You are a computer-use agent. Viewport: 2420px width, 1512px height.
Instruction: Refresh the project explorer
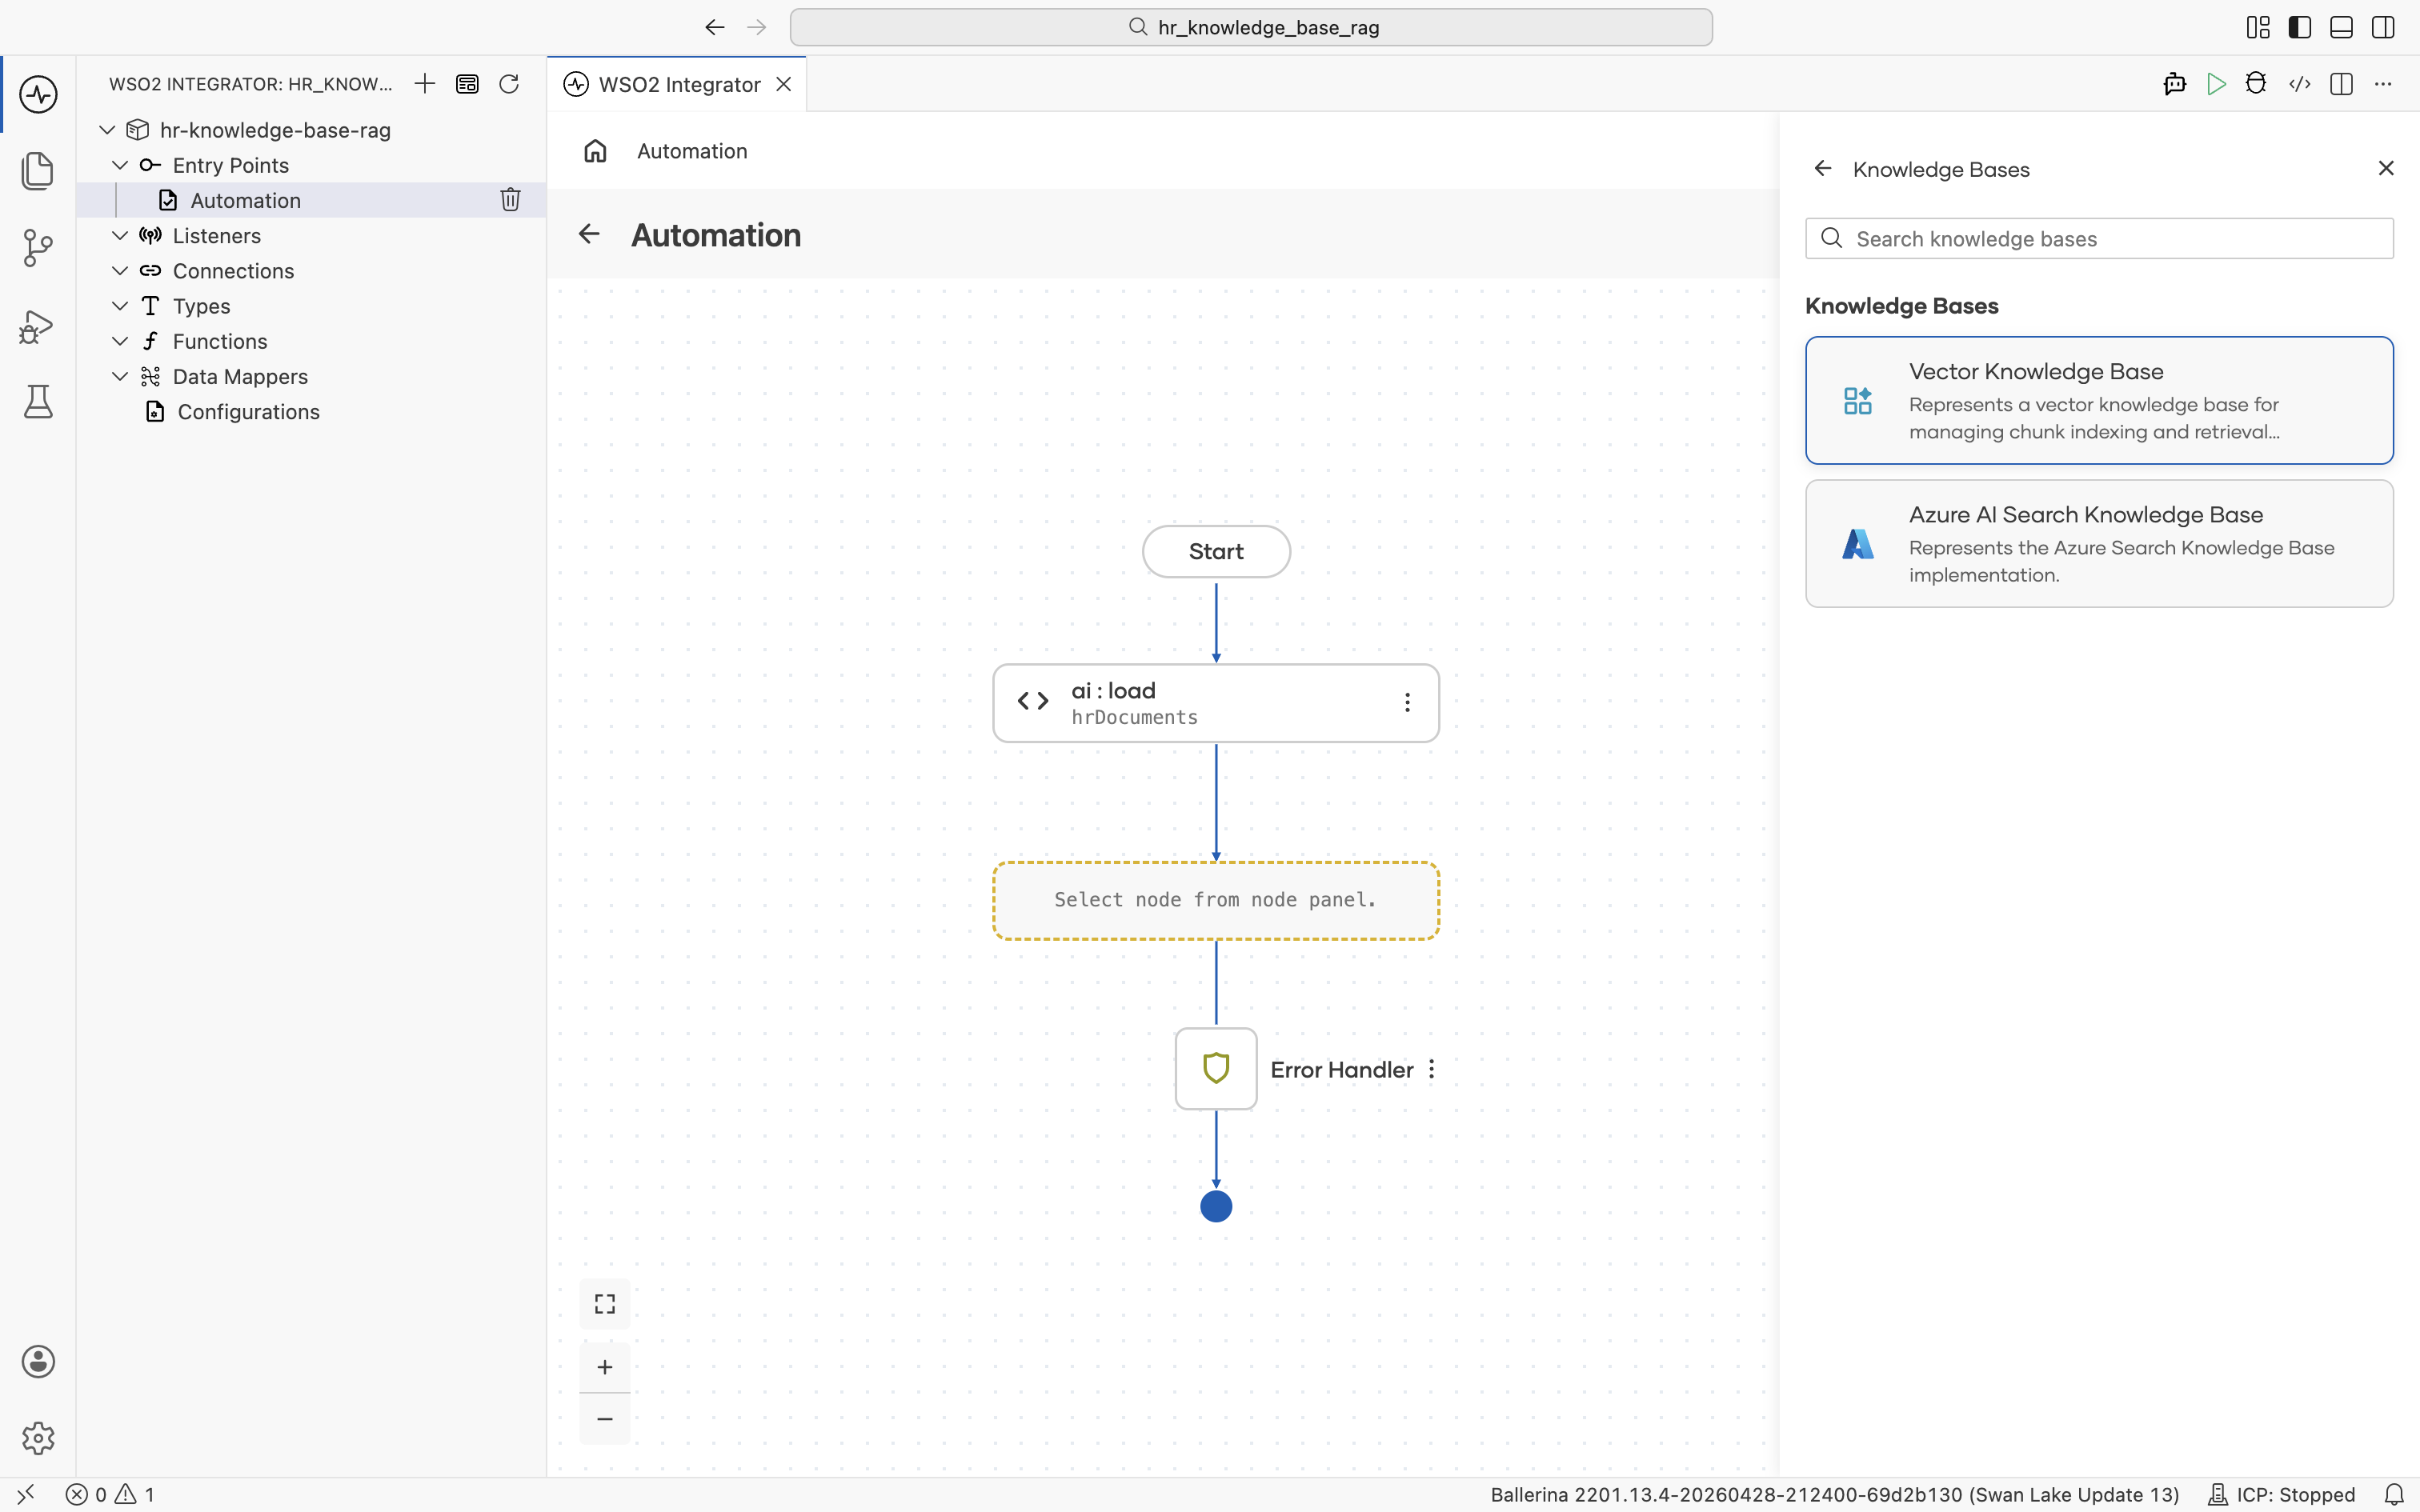click(x=509, y=84)
